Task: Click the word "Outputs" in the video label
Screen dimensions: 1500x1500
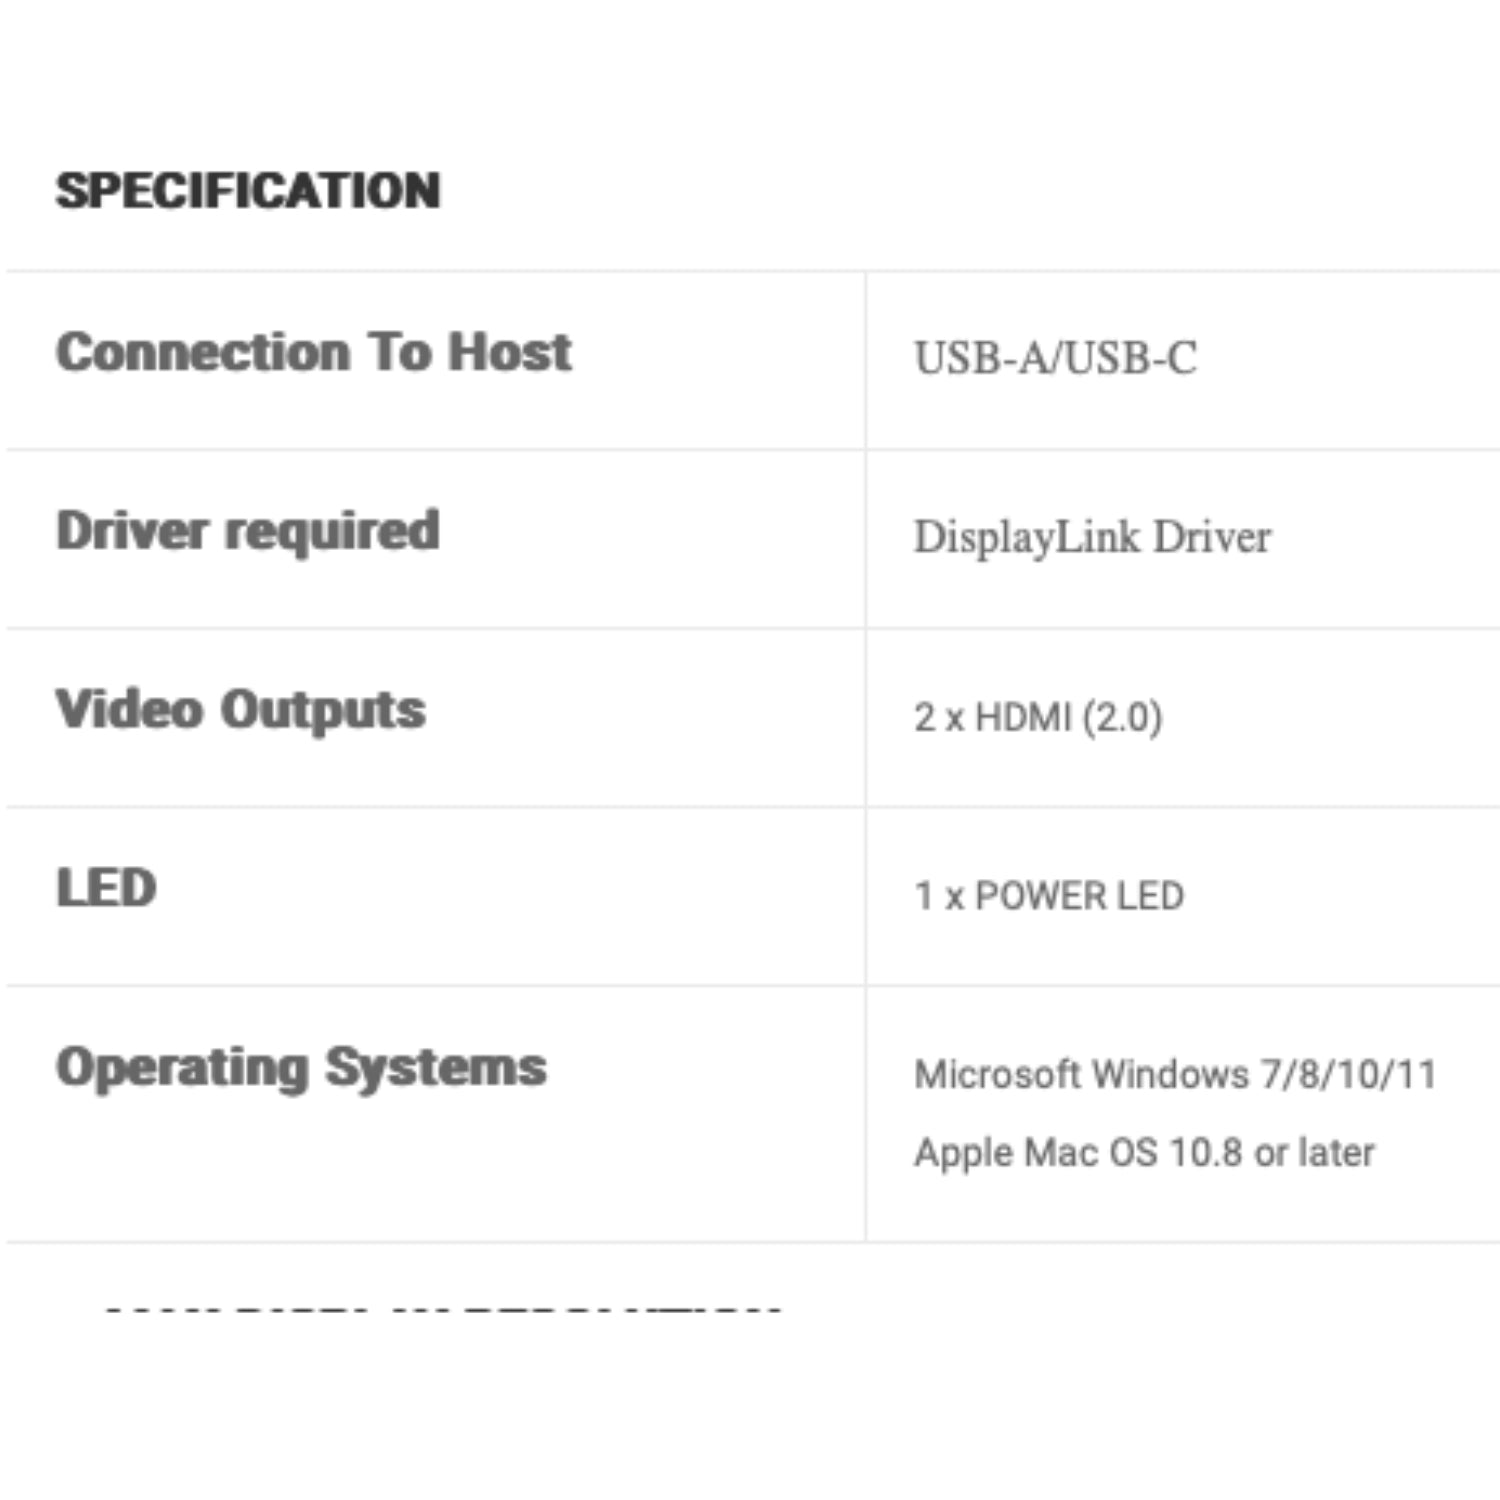Action: (x=323, y=710)
